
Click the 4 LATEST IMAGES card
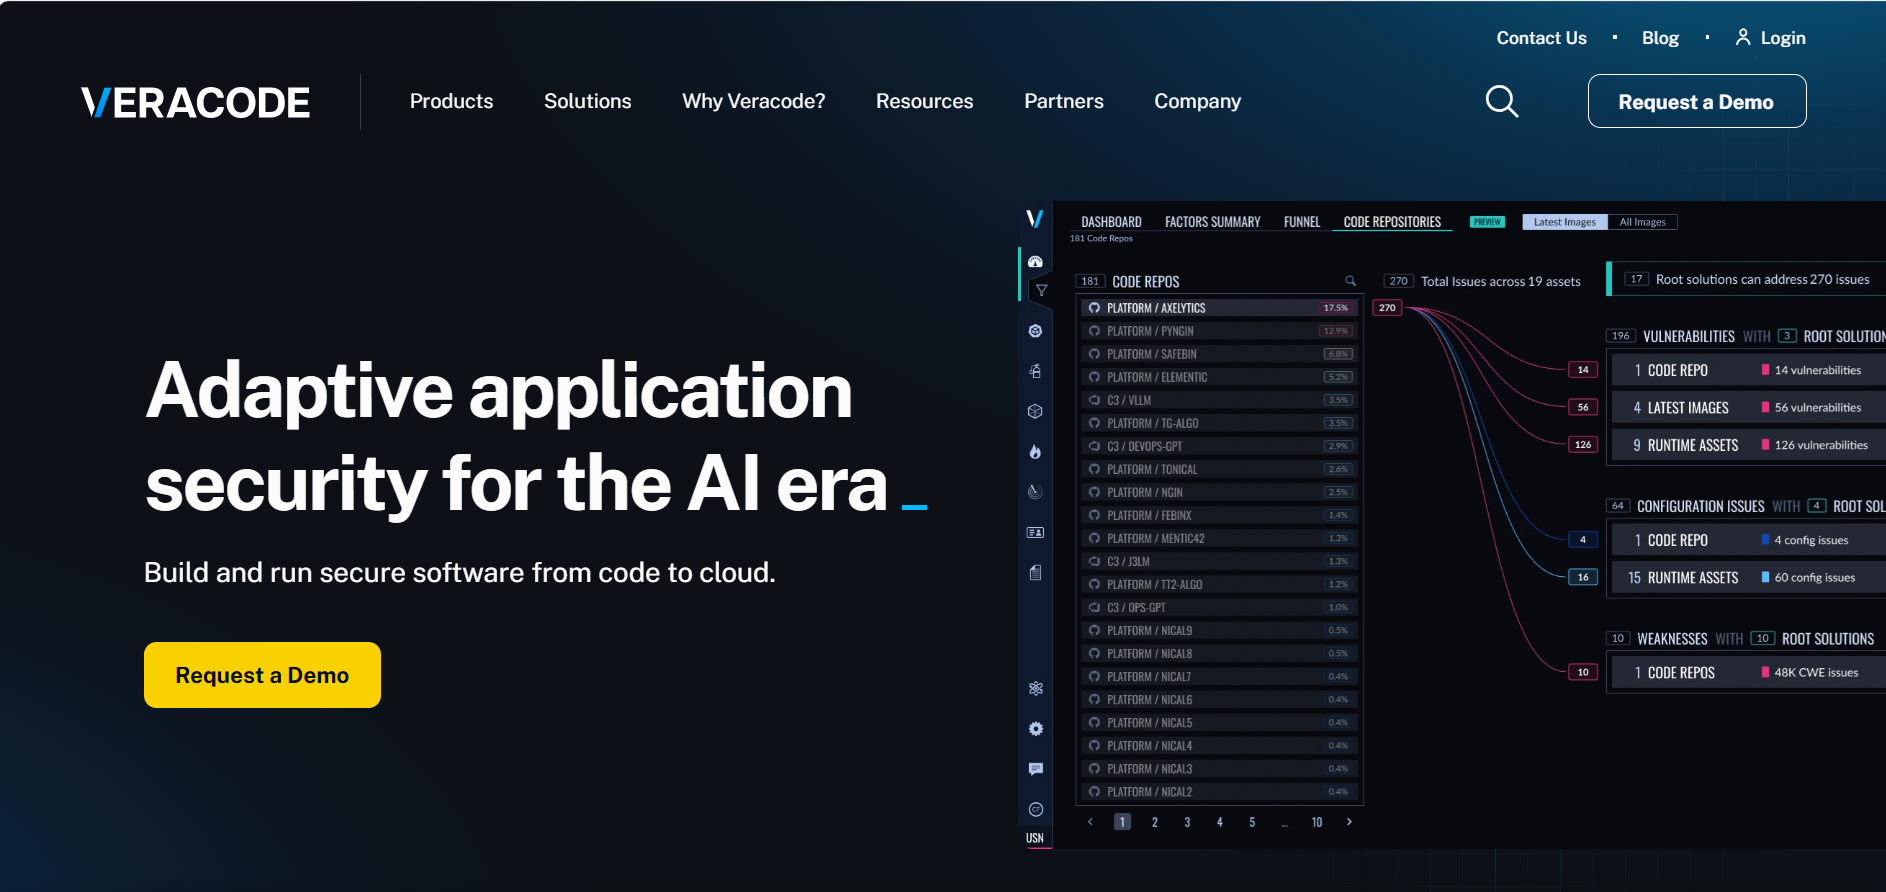click(x=1747, y=407)
